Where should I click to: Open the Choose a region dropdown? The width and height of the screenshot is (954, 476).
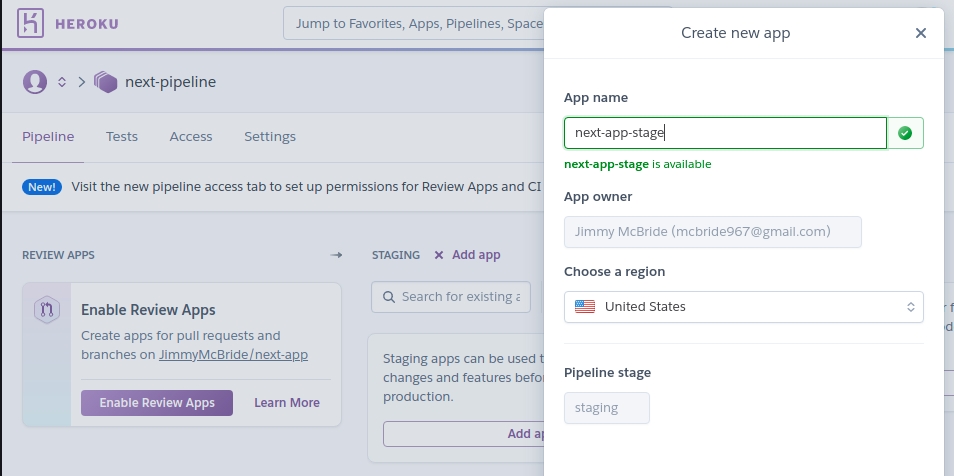[x=743, y=307]
